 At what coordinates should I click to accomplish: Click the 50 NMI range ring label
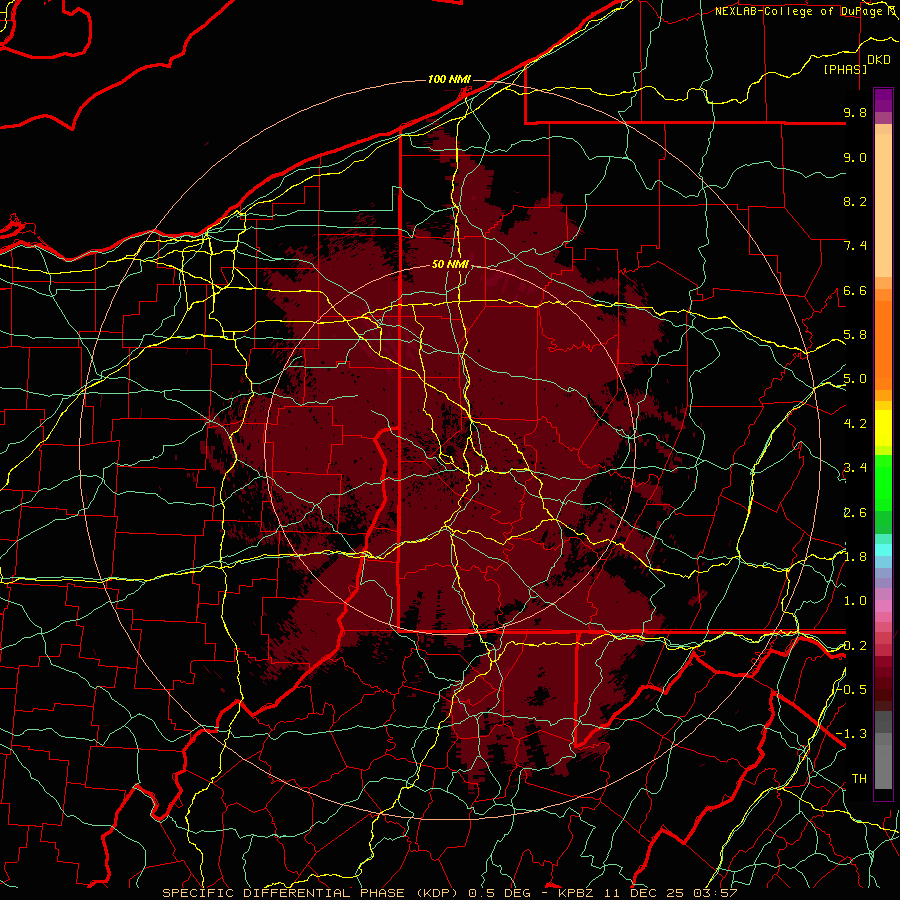(x=451, y=265)
